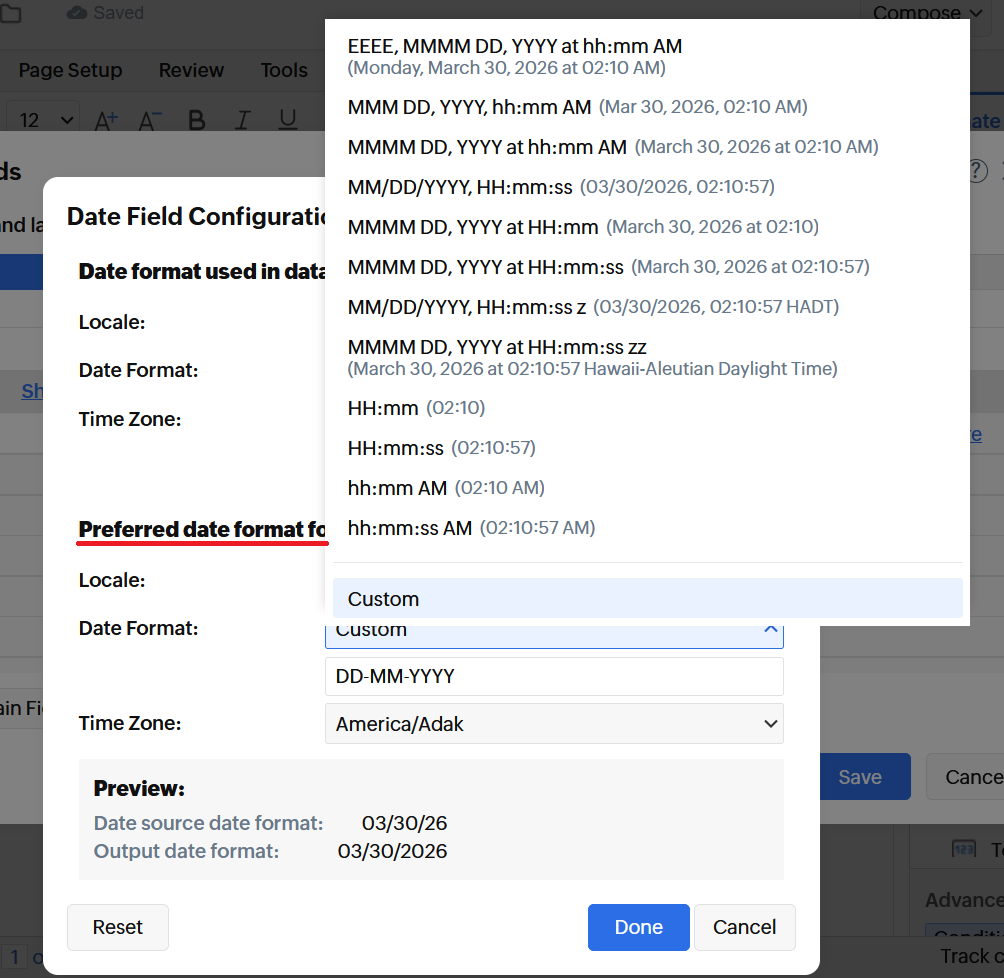Click the decrease font size icon
The width and height of the screenshot is (1004, 978).
(x=150, y=120)
